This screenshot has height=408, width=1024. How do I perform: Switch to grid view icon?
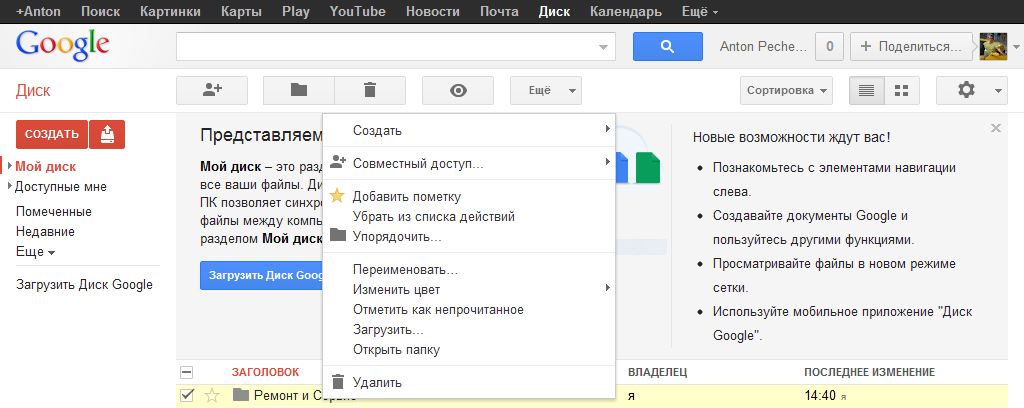902,91
